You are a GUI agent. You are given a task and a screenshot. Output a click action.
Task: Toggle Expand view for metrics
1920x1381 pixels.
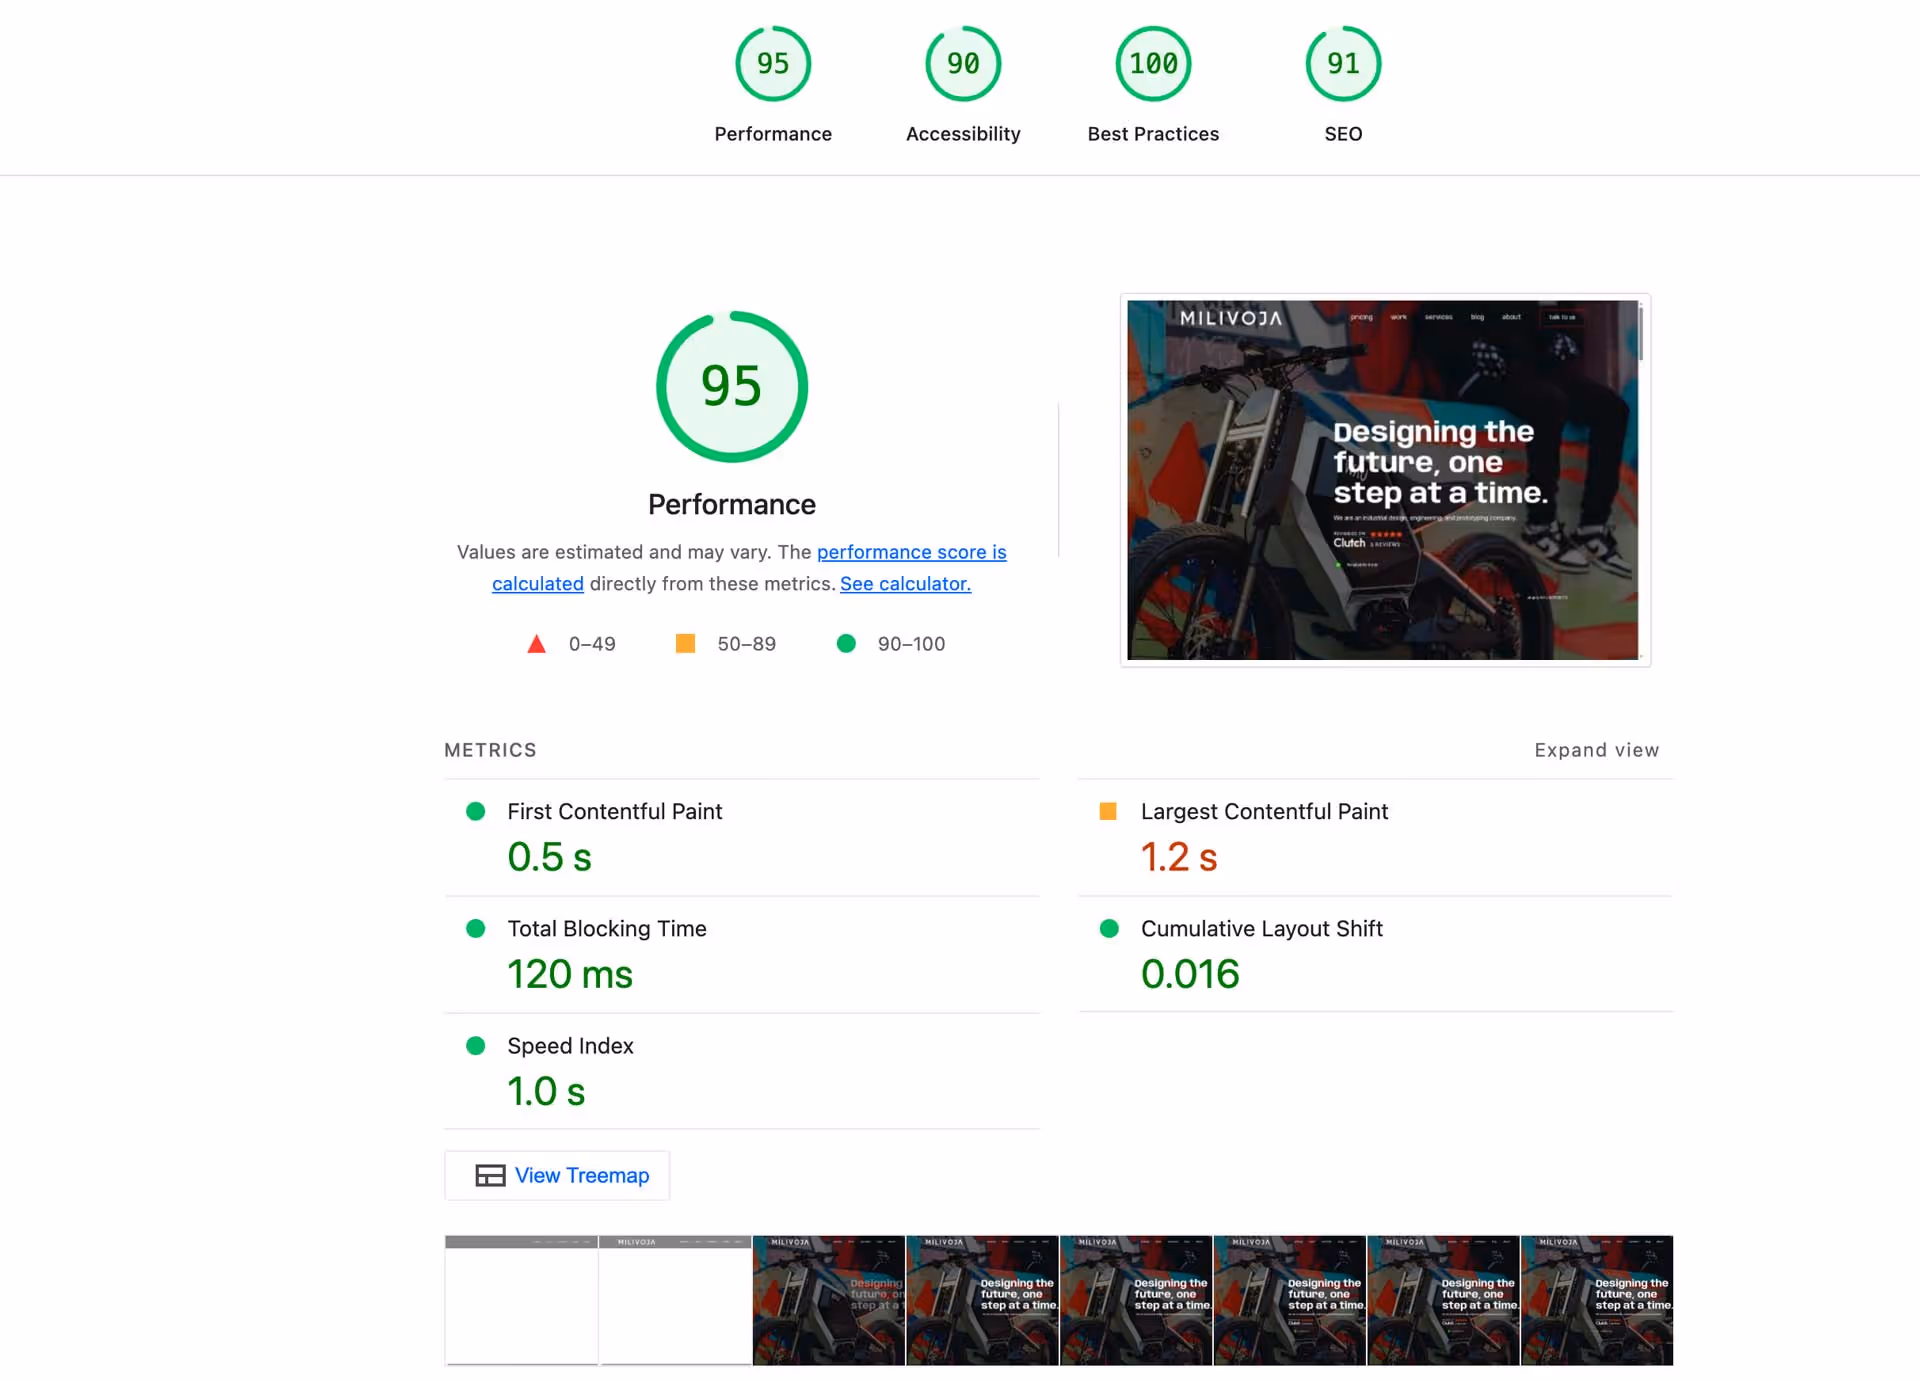(x=1596, y=750)
